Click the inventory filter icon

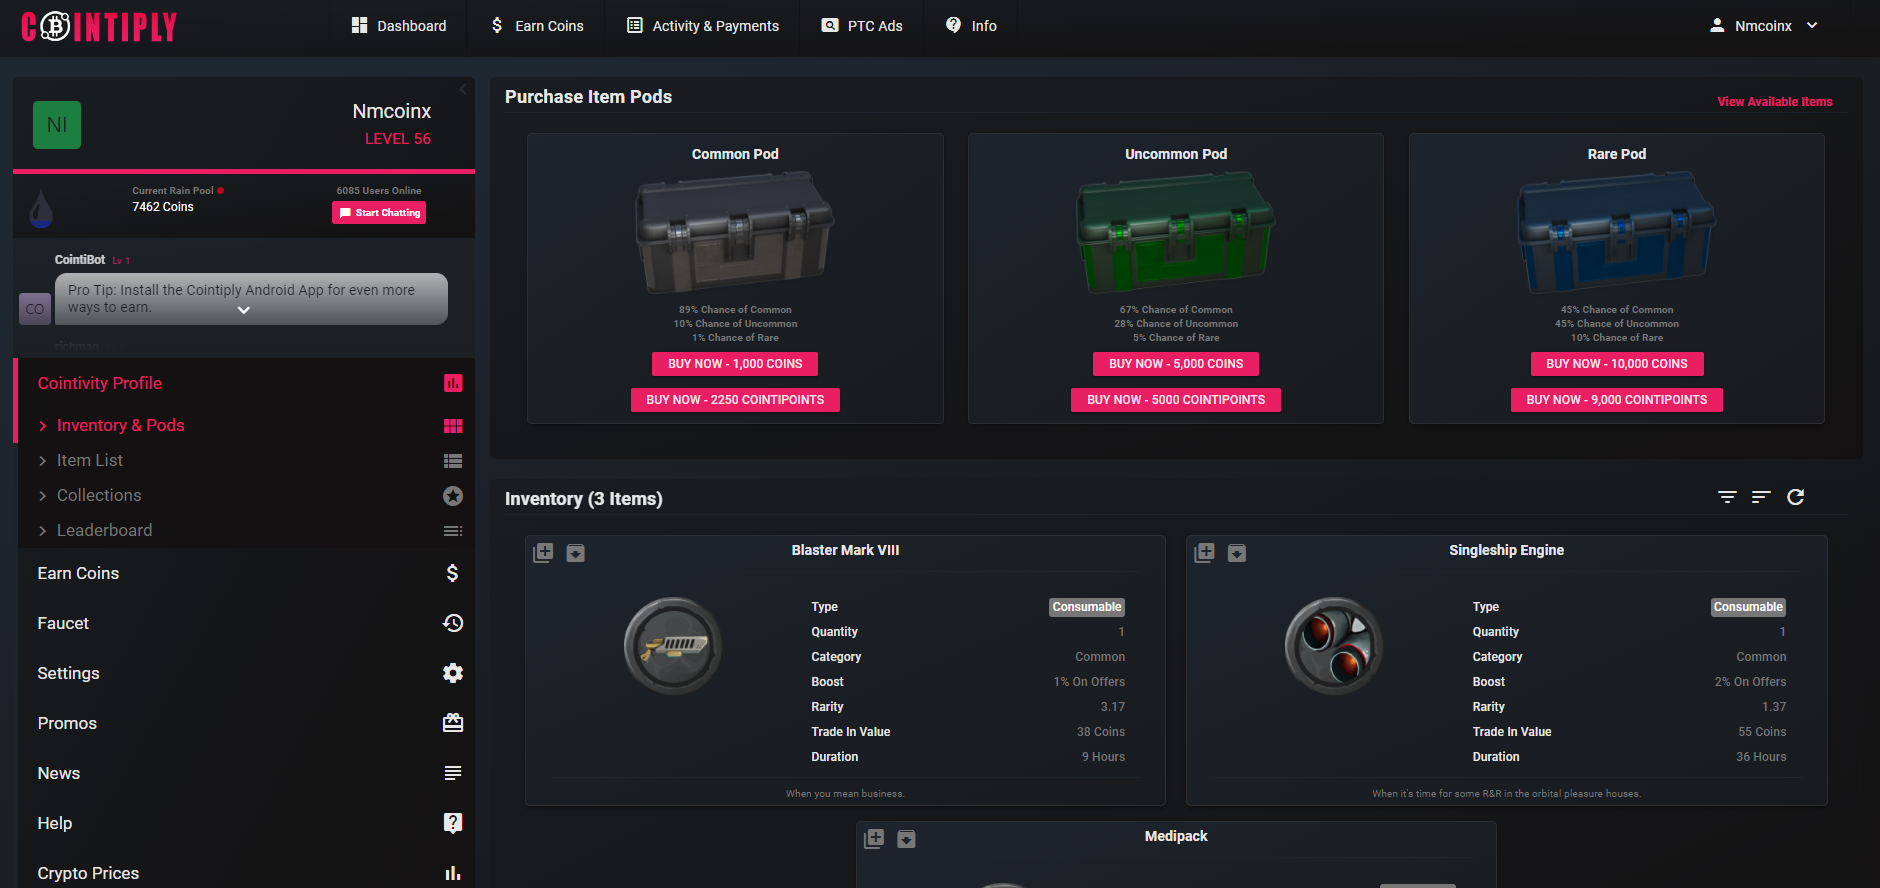pos(1727,497)
